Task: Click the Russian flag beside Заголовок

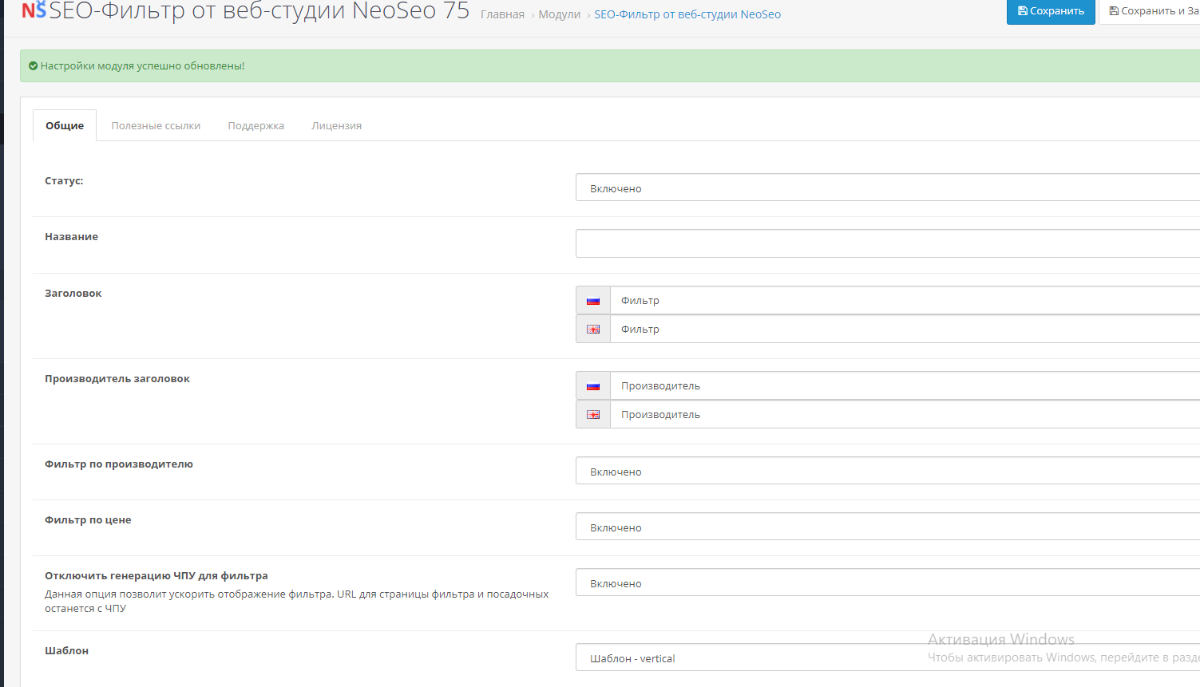Action: click(x=593, y=300)
